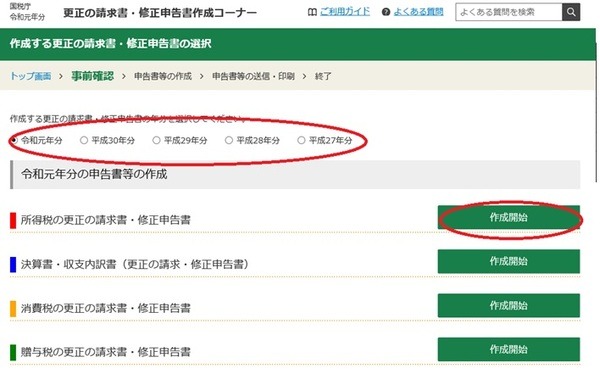Image resolution: width=600 pixels, height=374 pixels.
Task: Click the 申告書等の作成 breadcrumb step
Action: click(163, 76)
